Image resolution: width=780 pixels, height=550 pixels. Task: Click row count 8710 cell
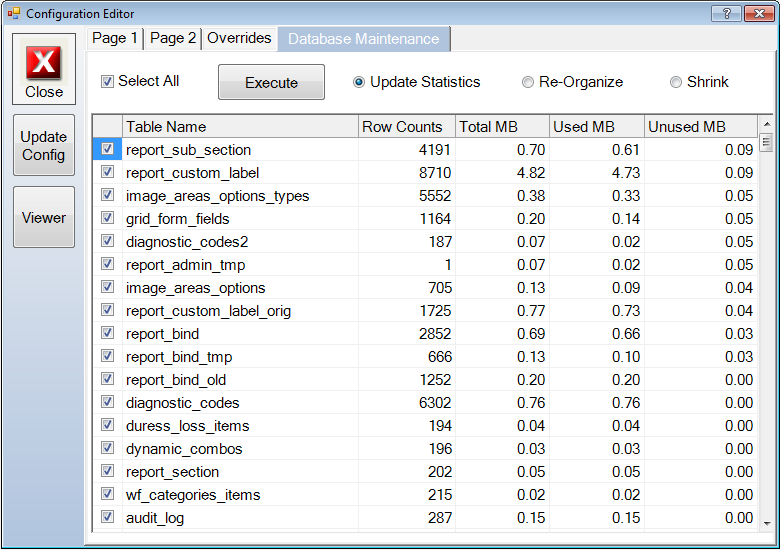[407, 173]
